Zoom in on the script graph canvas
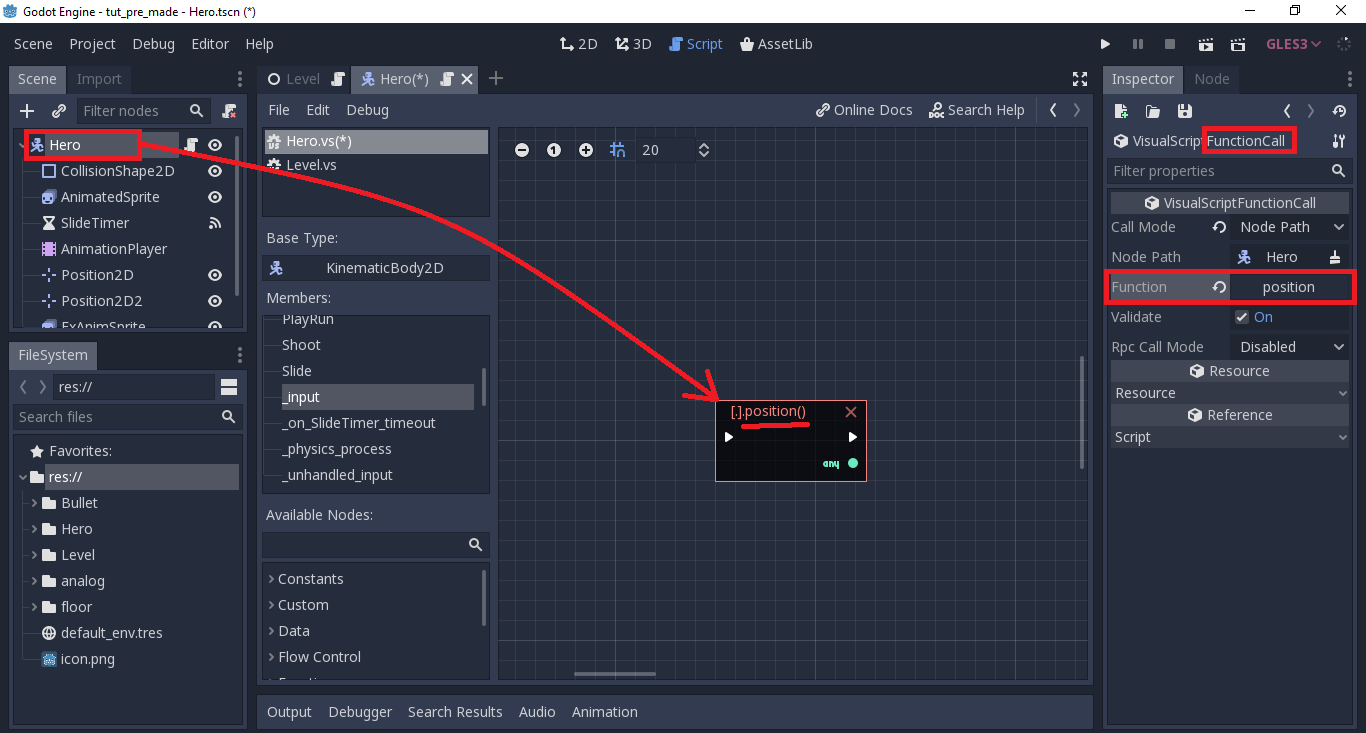 click(586, 149)
